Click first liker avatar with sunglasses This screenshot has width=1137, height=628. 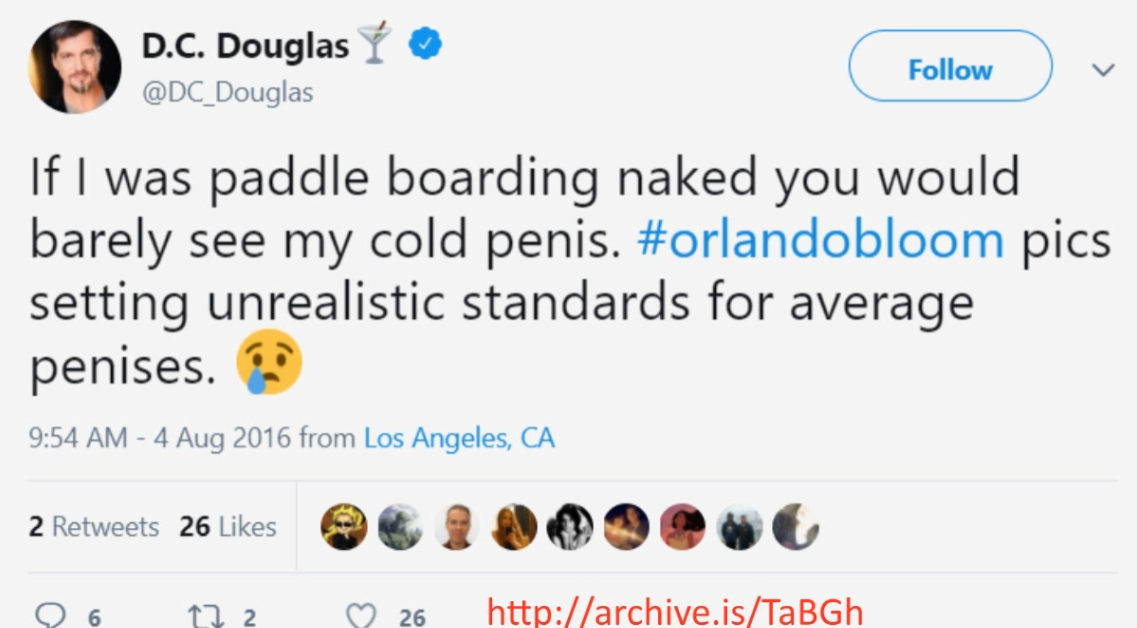pyautogui.click(x=344, y=526)
